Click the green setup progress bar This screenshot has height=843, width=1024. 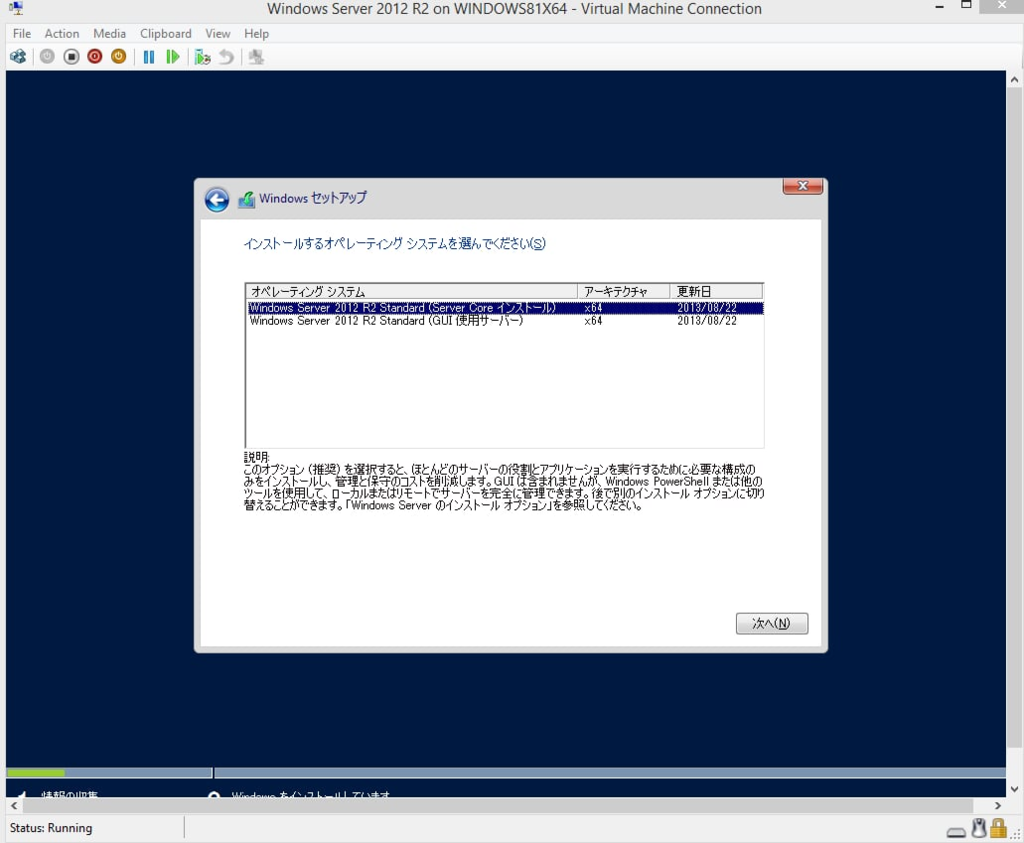pos(36,773)
